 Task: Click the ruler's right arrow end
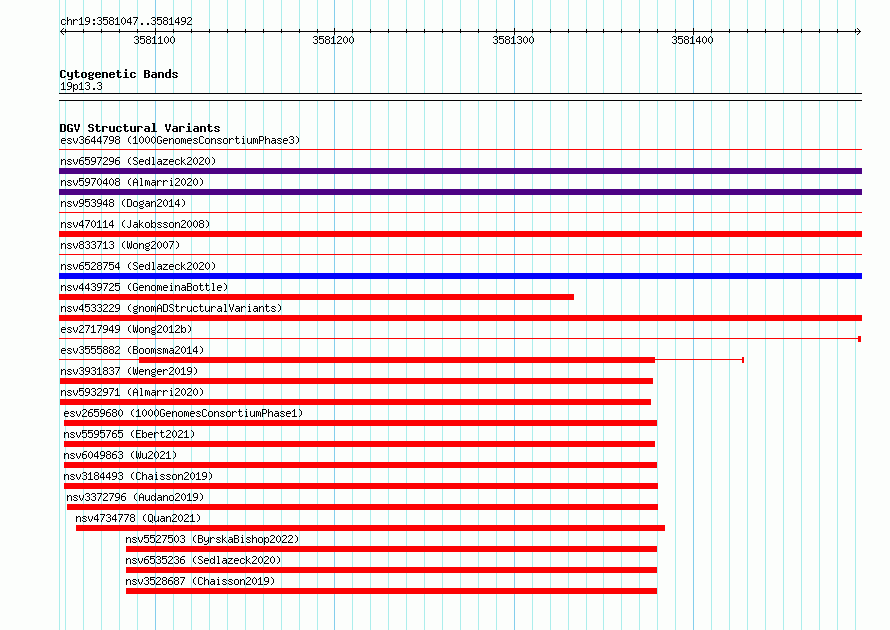pyautogui.click(x=859, y=31)
